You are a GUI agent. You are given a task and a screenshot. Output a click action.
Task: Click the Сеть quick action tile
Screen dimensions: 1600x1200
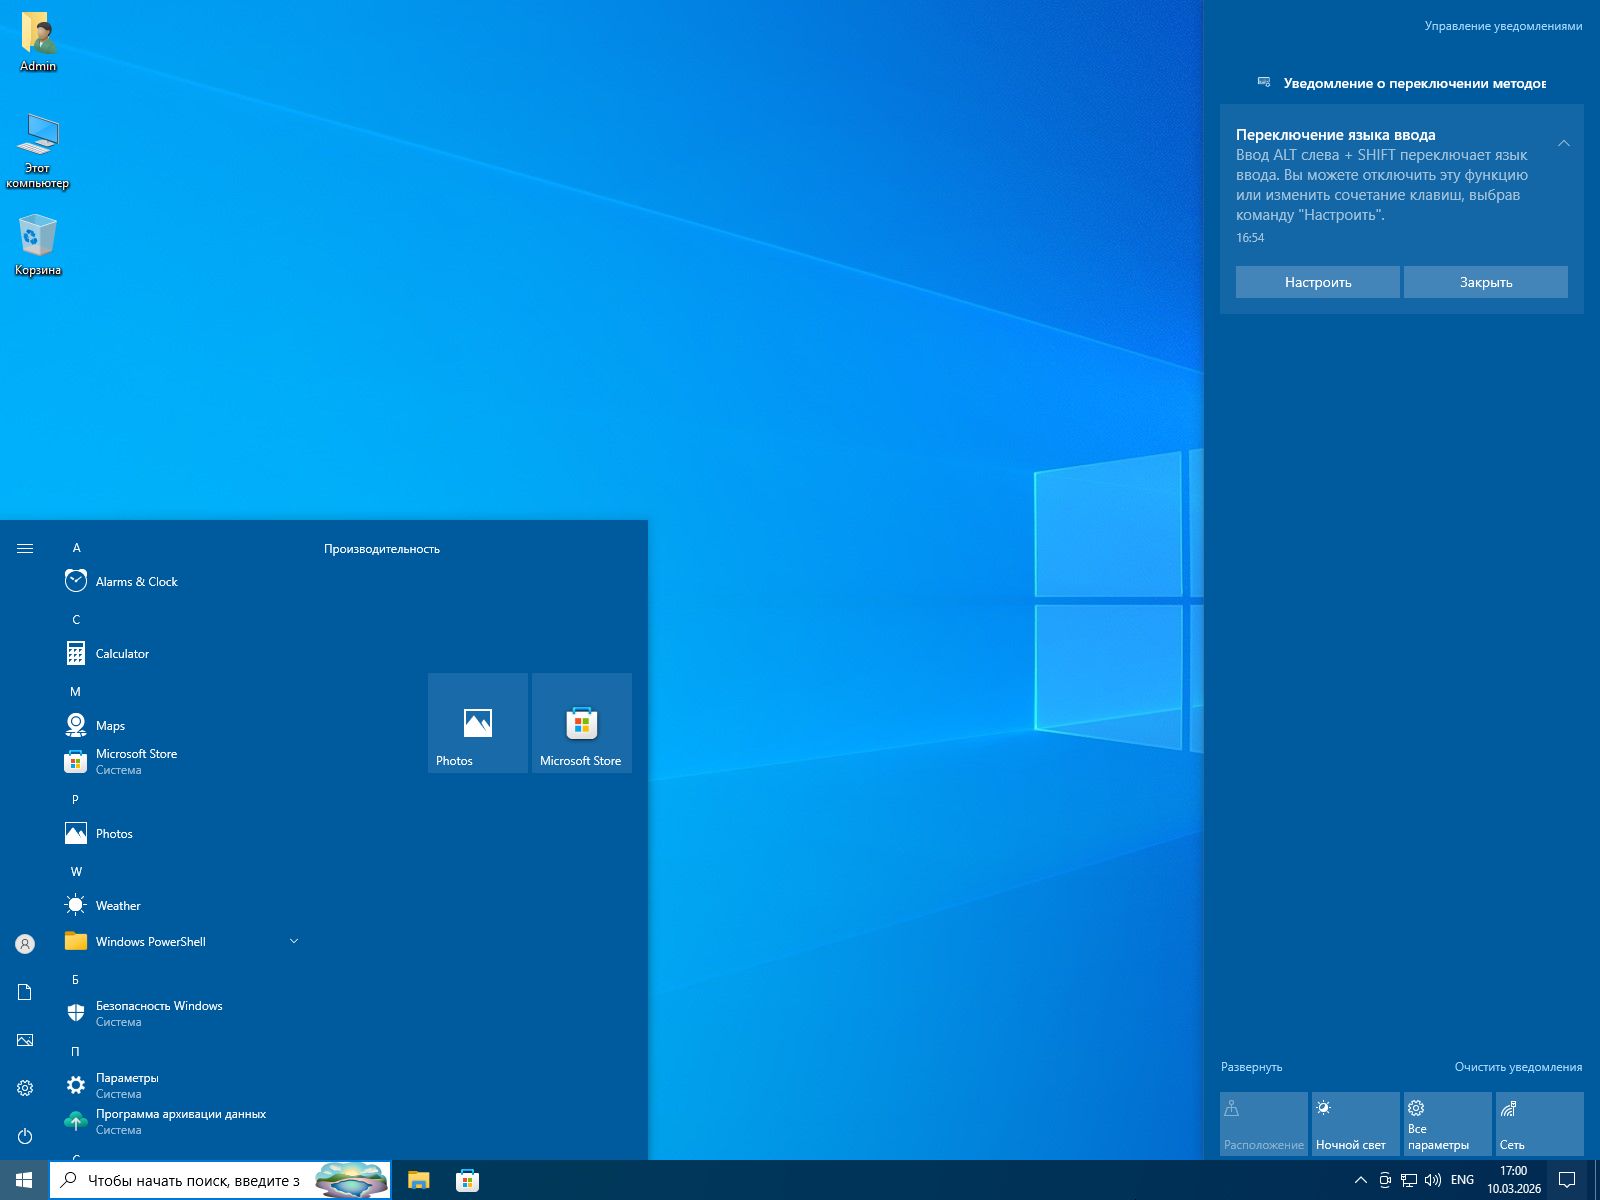click(1539, 1124)
